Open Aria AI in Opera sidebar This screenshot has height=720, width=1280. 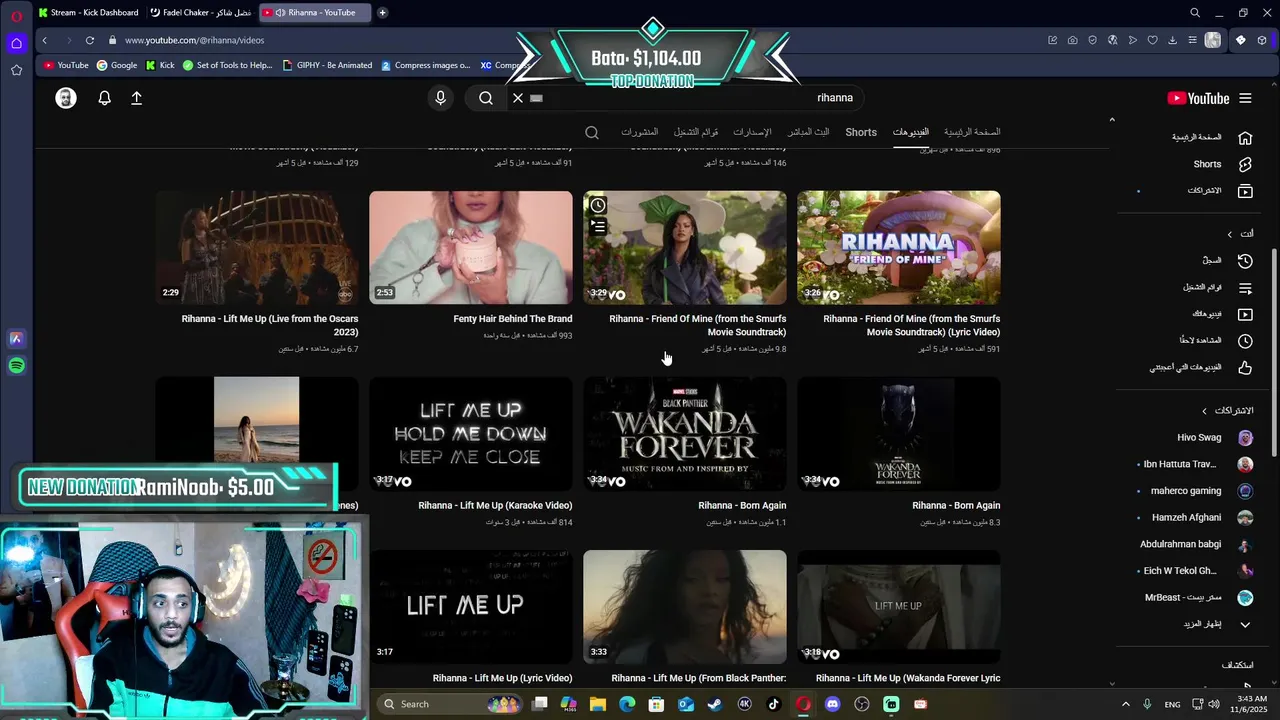(16, 339)
